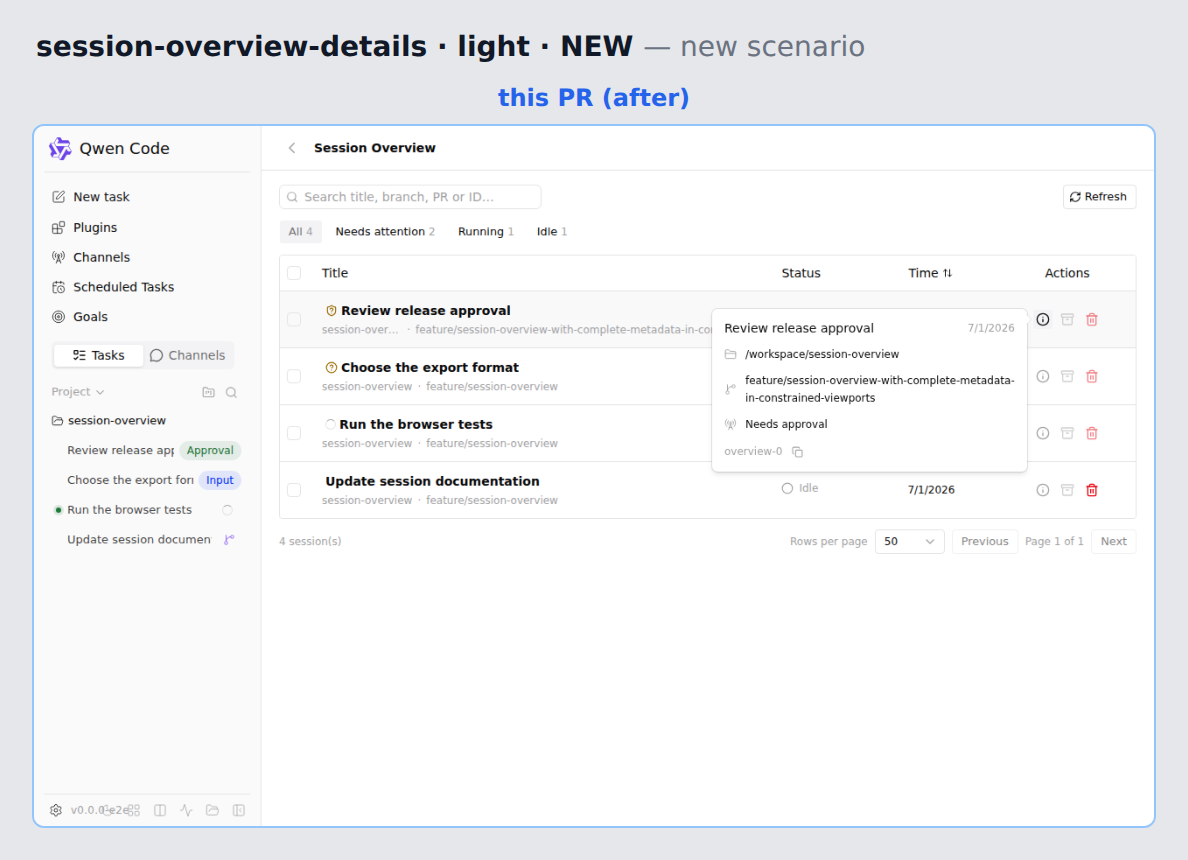Viewport: 1188px width, 860px height.
Task: Check the Review release approval row checkbox
Action: pos(294,320)
